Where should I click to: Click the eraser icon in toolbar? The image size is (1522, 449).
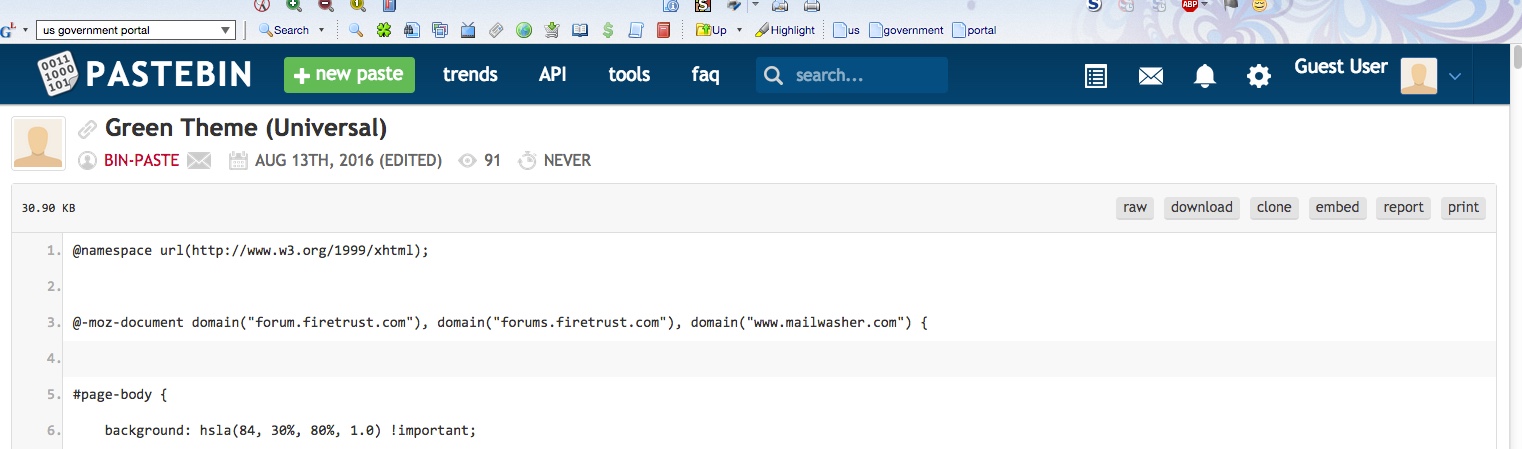(496, 30)
